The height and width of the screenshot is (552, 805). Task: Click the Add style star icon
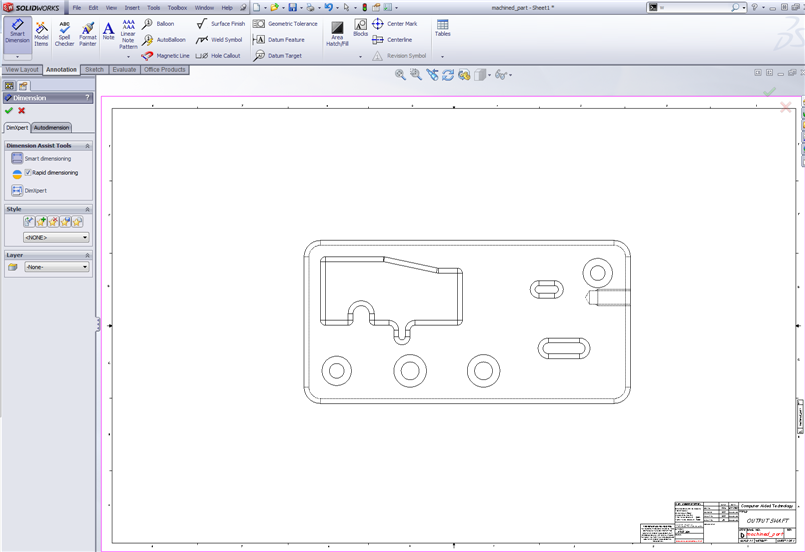[x=41, y=222]
